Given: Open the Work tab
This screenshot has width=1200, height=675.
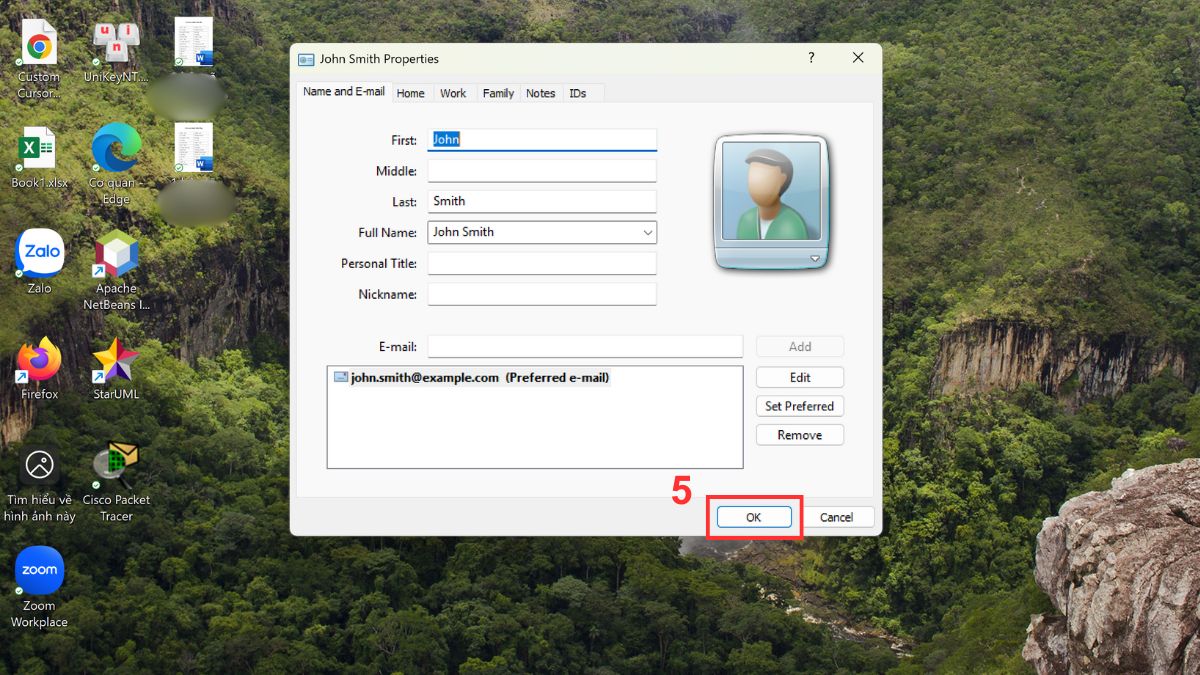Looking at the screenshot, I should point(453,92).
